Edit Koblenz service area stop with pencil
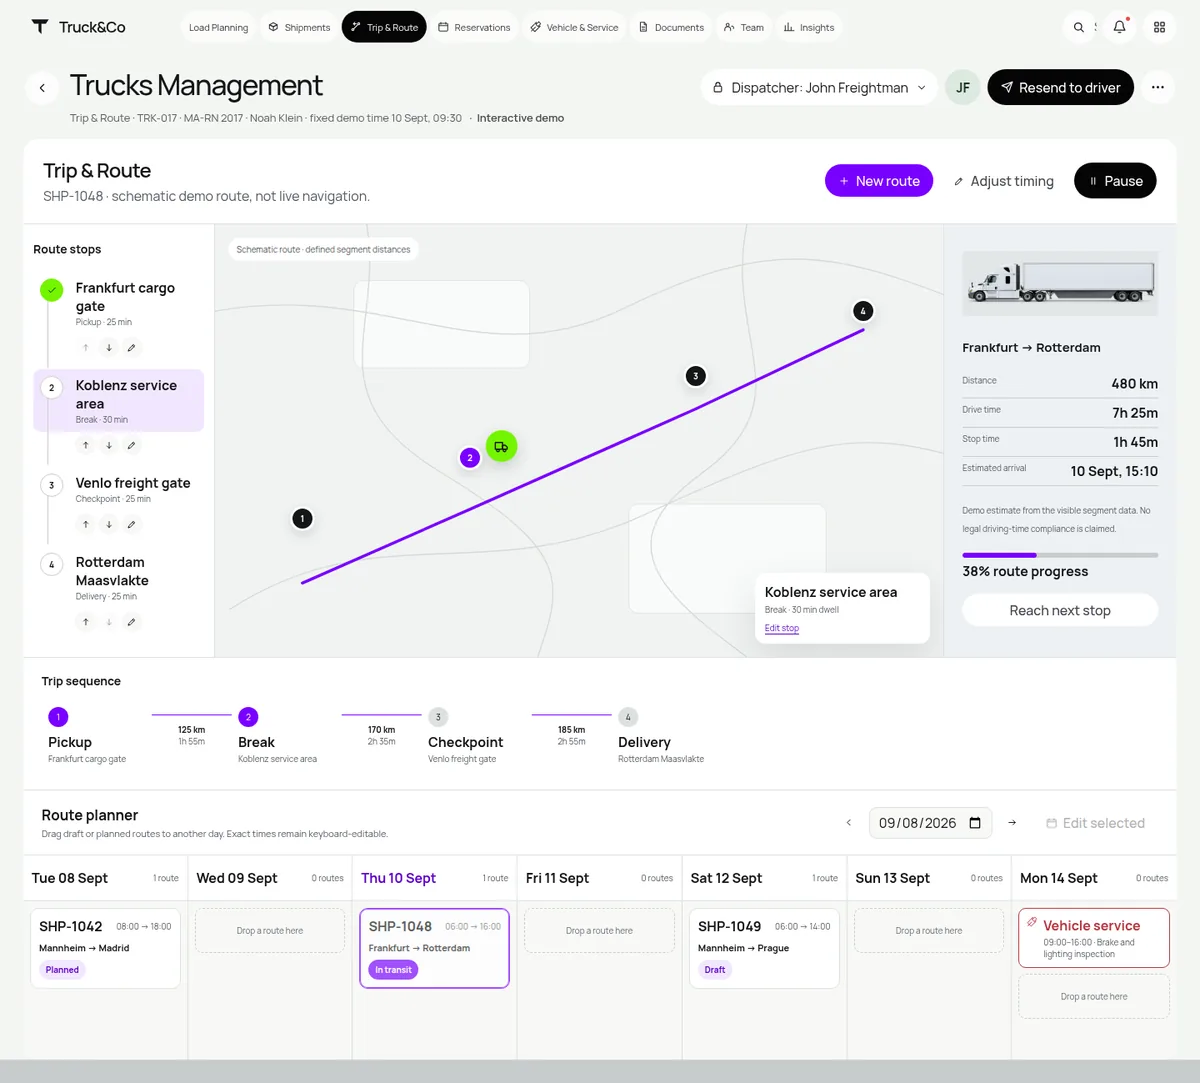This screenshot has height=1083, width=1200. click(131, 445)
